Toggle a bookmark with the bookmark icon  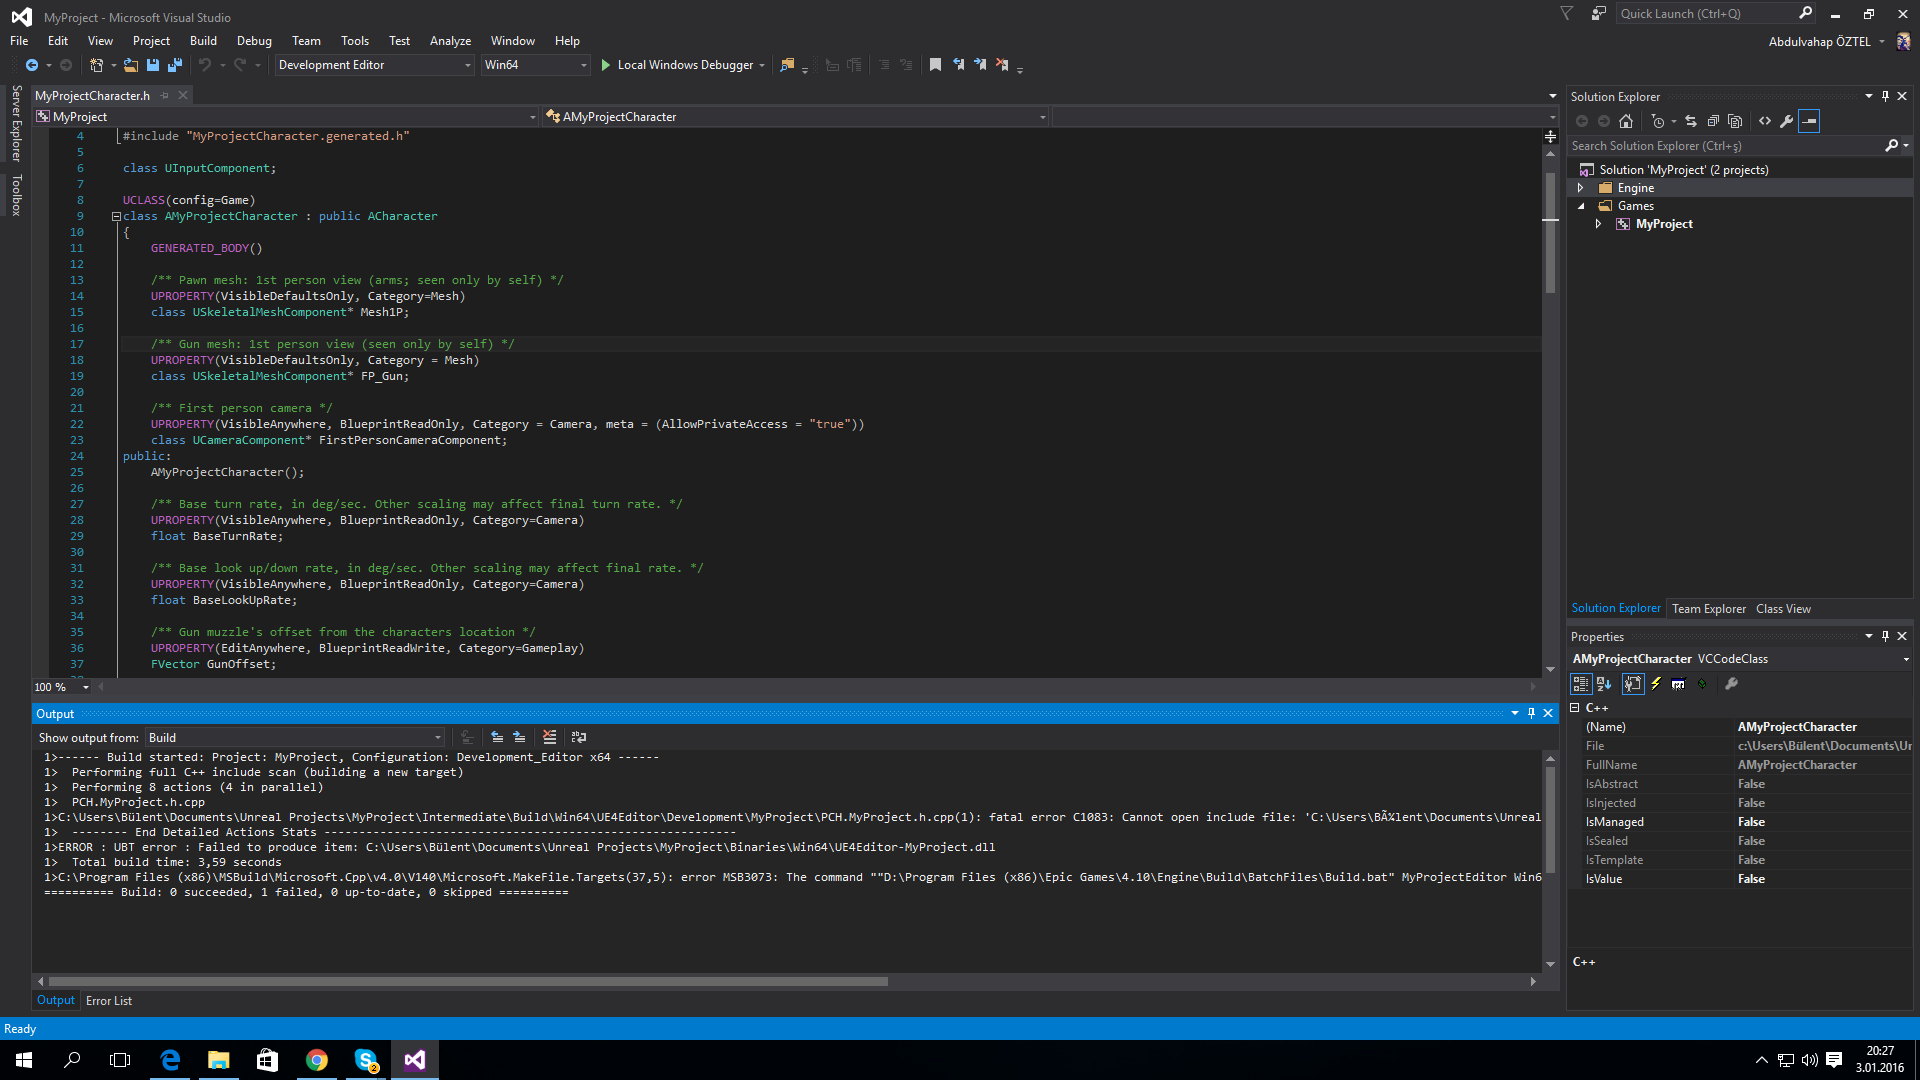point(935,65)
